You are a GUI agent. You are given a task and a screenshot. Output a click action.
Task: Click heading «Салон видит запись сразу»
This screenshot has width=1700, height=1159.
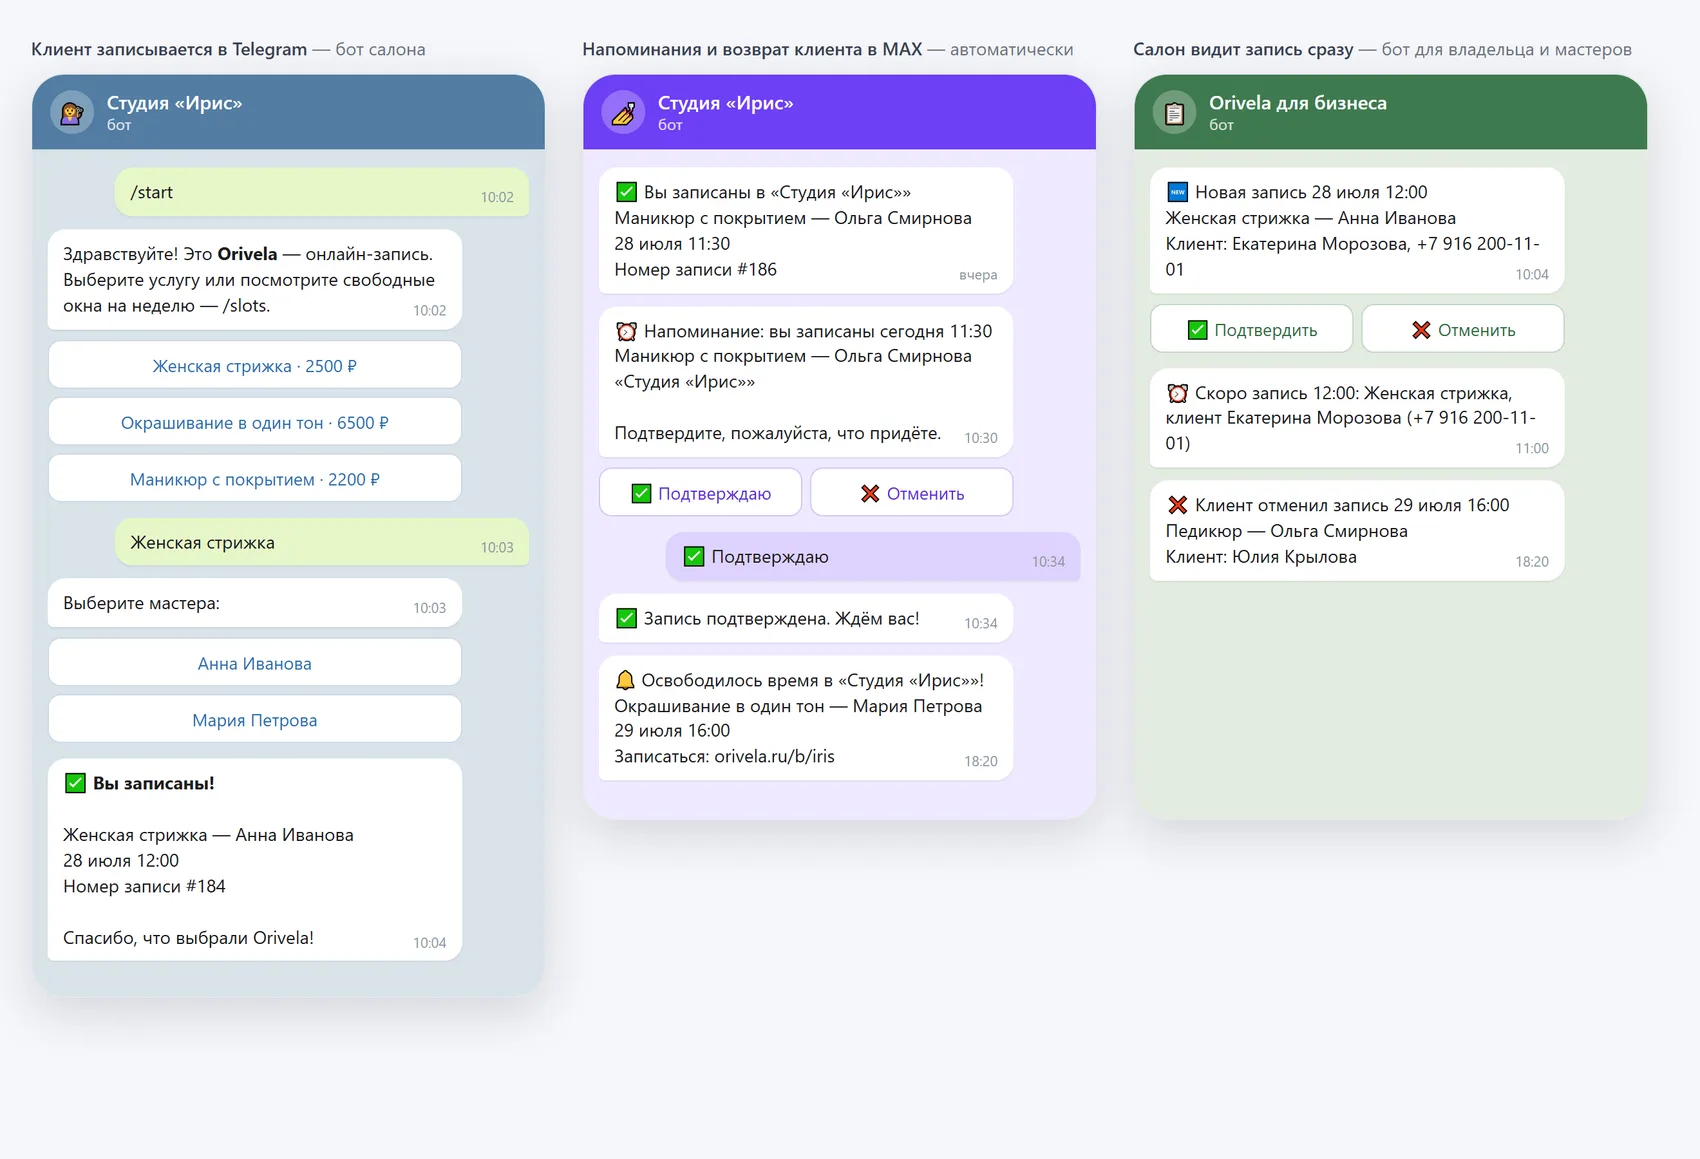(x=1243, y=49)
